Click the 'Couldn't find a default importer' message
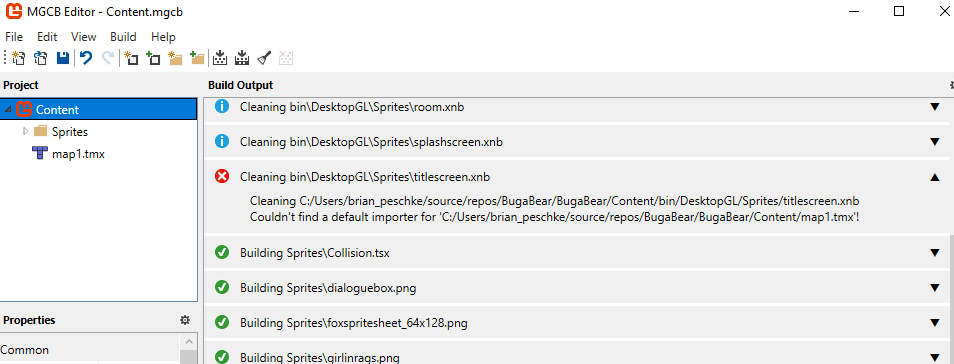 (554, 218)
